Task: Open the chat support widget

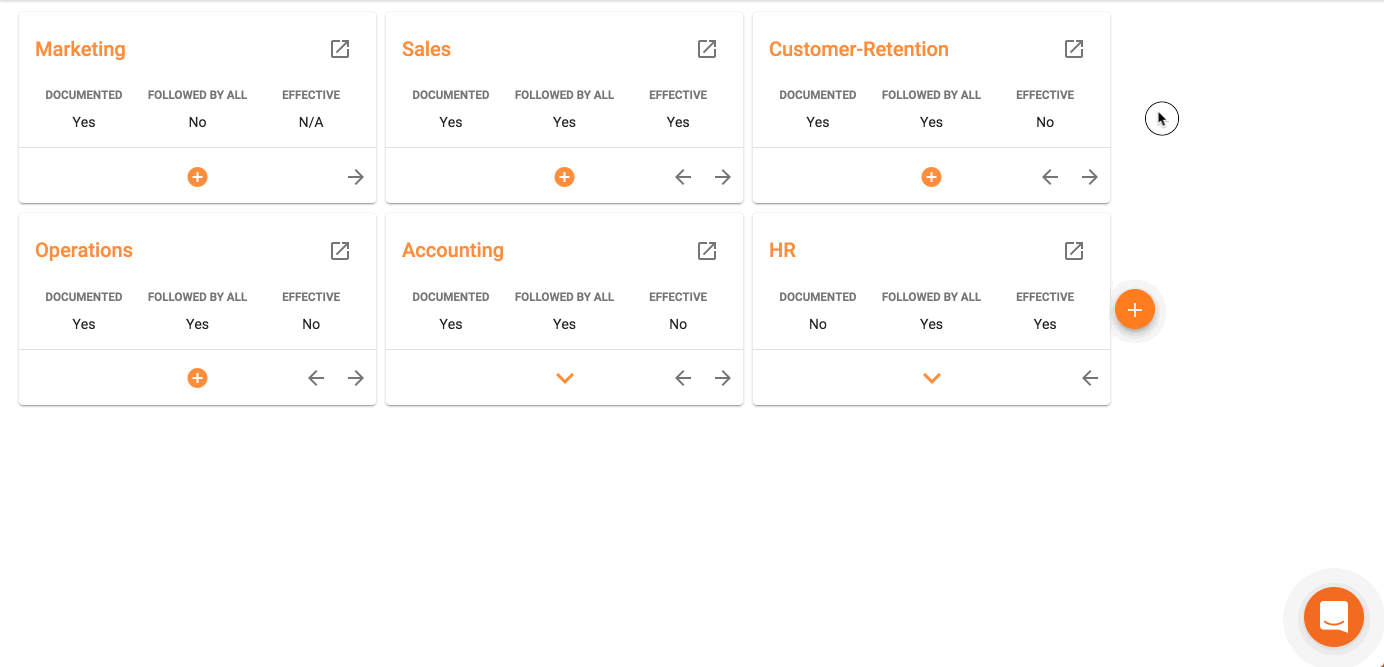Action: point(1333,617)
